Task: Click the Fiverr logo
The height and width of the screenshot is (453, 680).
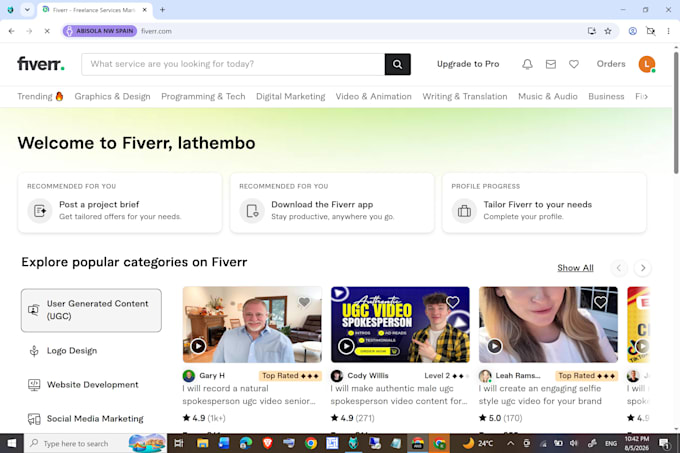Action: (x=41, y=64)
